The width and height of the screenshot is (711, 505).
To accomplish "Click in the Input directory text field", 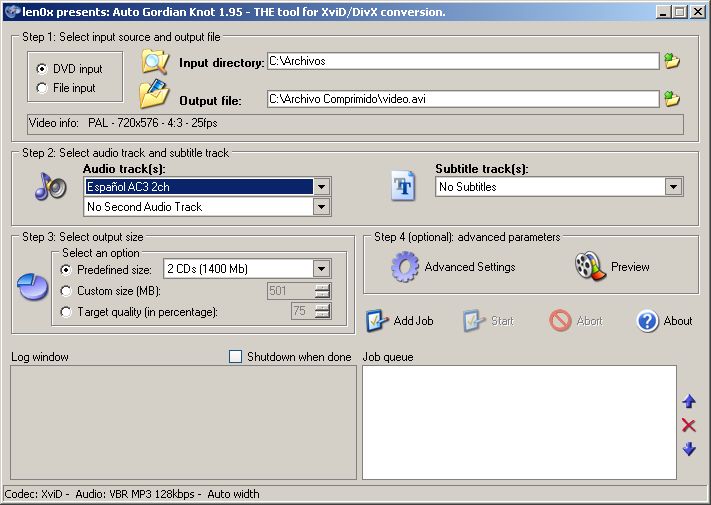I will pos(463,61).
